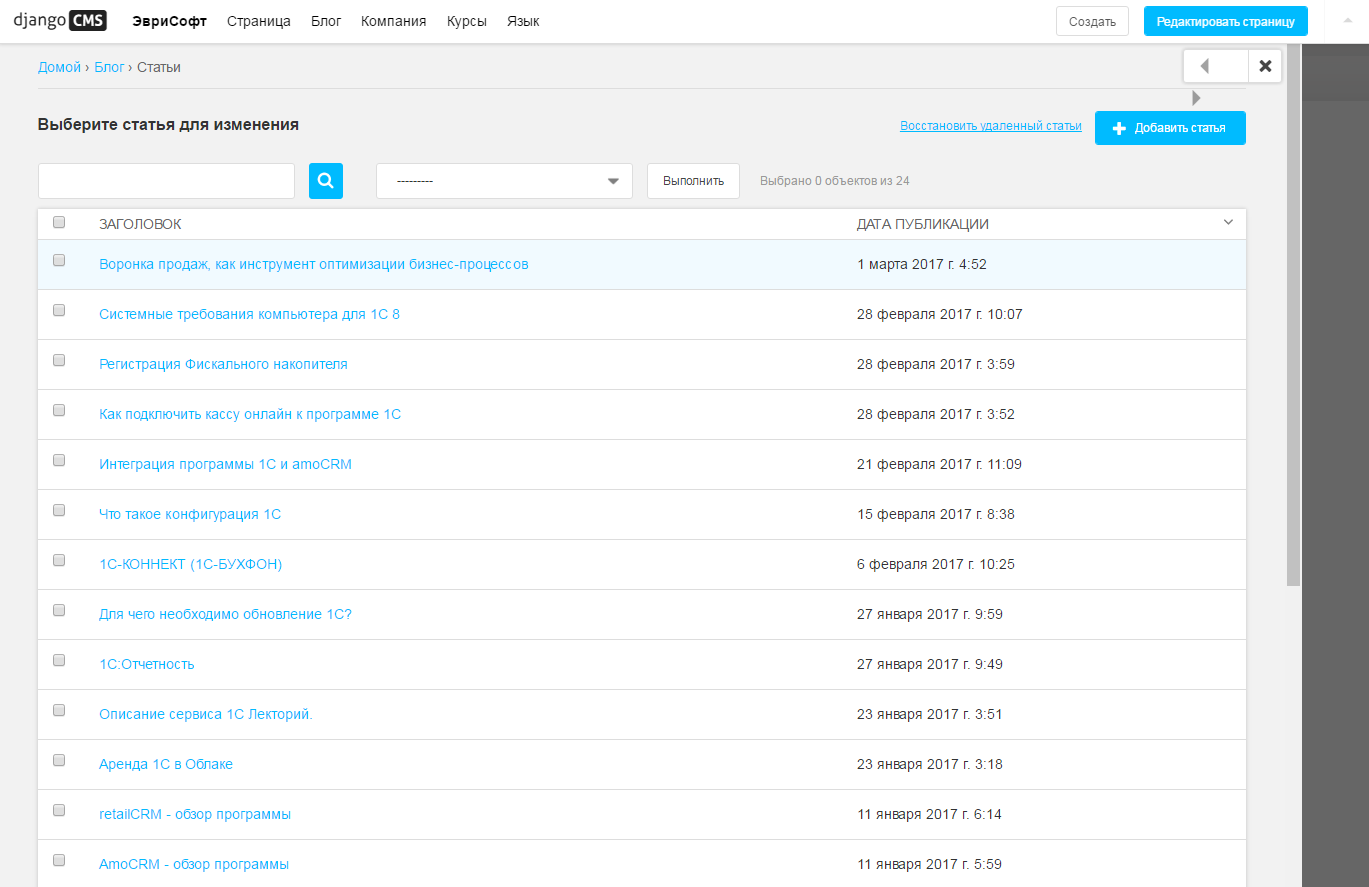1369x887 pixels.
Task: Click the page vertical scrollbar thumb
Action: pos(1294,314)
